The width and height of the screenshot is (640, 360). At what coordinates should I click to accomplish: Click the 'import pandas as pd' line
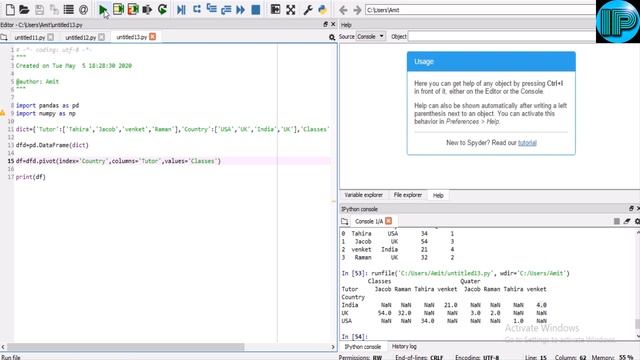47,105
